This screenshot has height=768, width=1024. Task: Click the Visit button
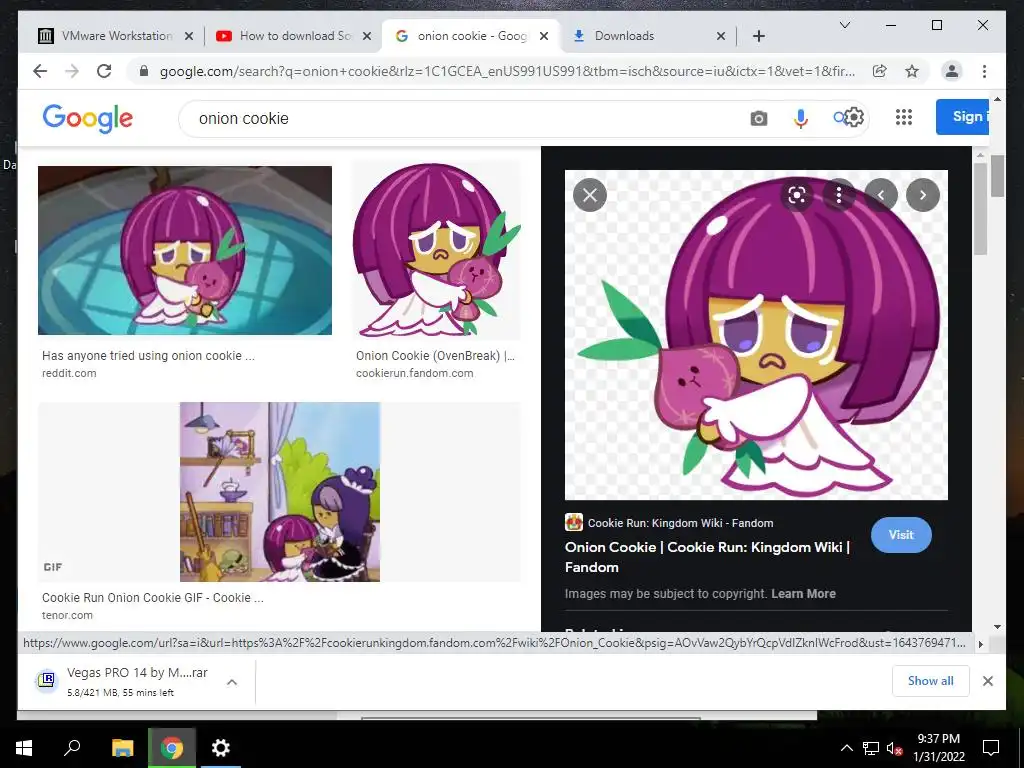click(901, 534)
